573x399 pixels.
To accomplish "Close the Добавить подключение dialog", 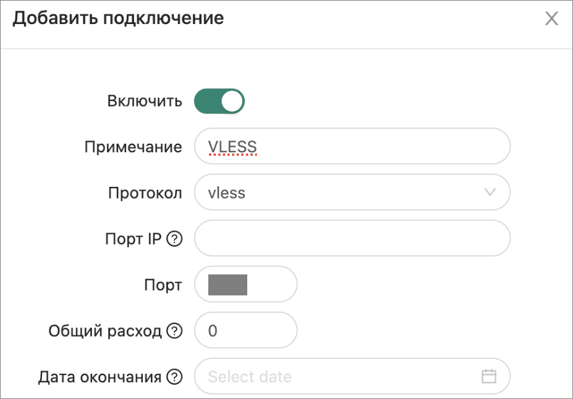I will click(551, 18).
